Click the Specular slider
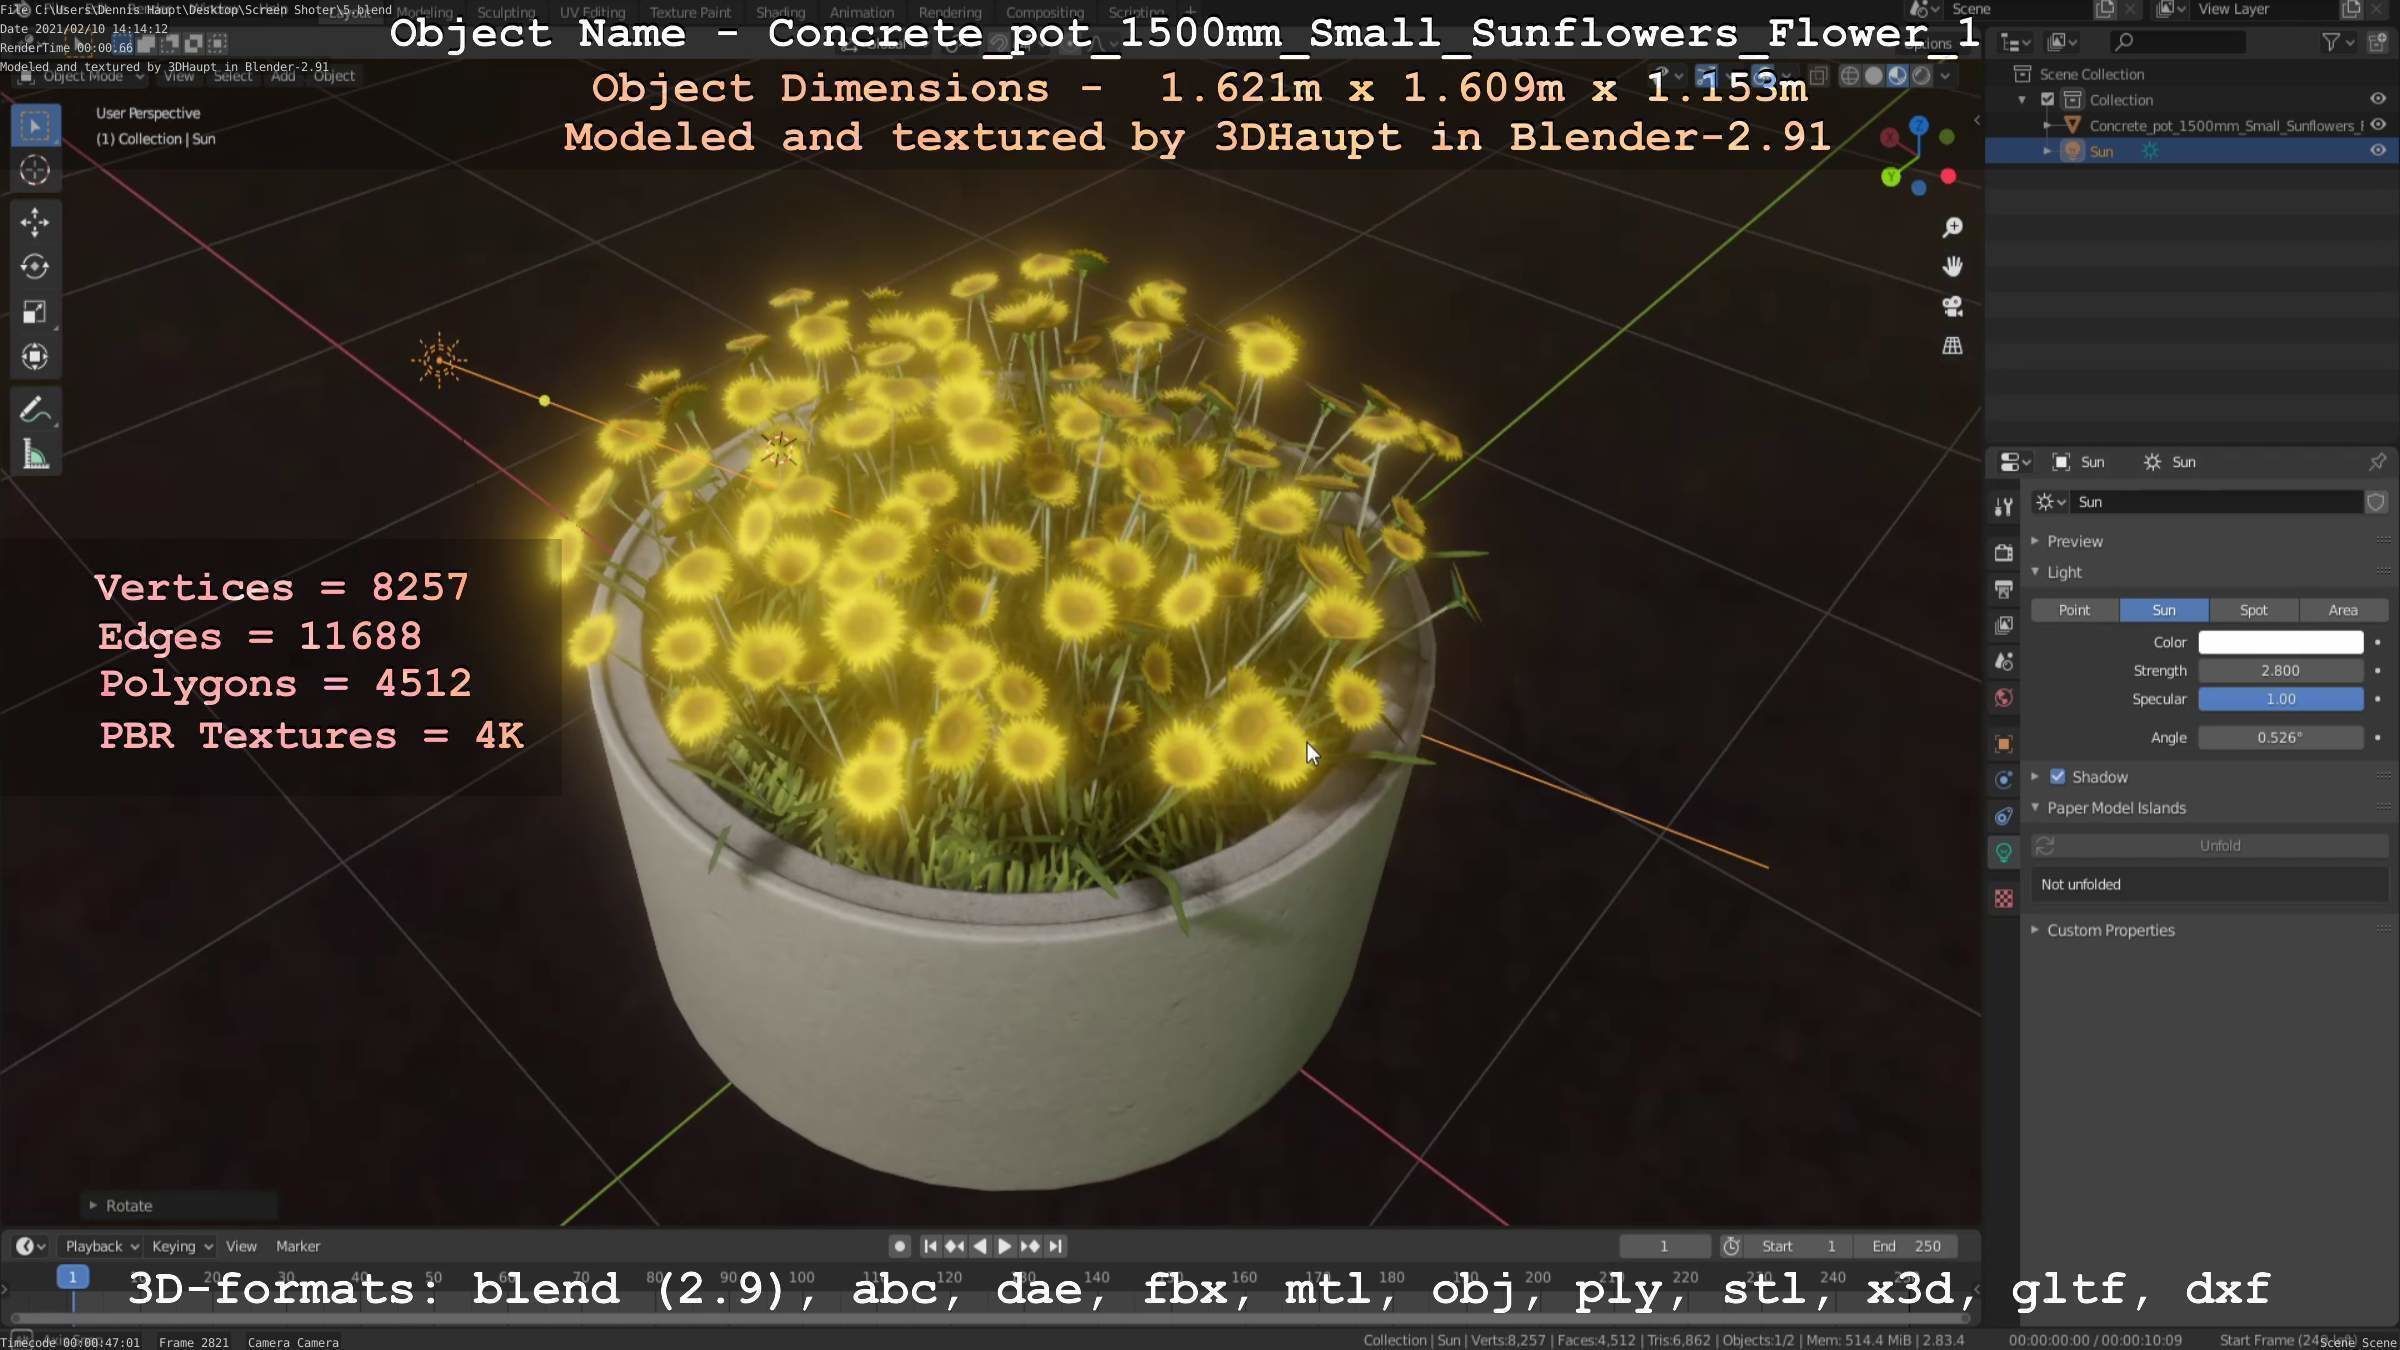This screenshot has height=1350, width=2400. tap(2280, 699)
